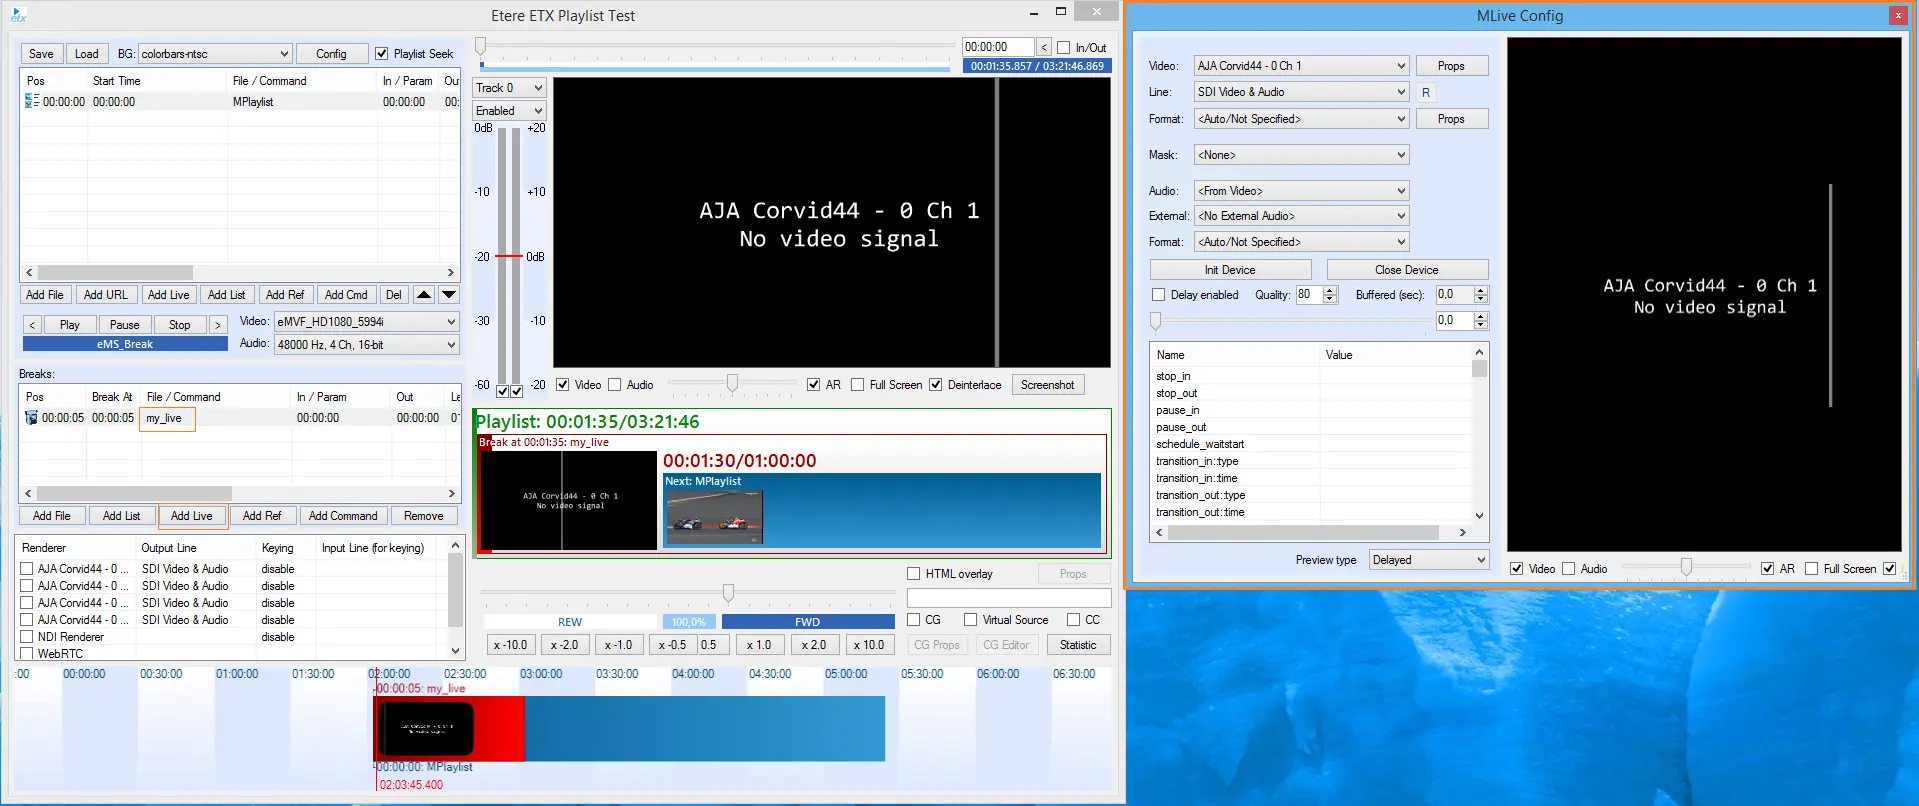
Task: Click next item arrow beside Stop
Action: (217, 325)
